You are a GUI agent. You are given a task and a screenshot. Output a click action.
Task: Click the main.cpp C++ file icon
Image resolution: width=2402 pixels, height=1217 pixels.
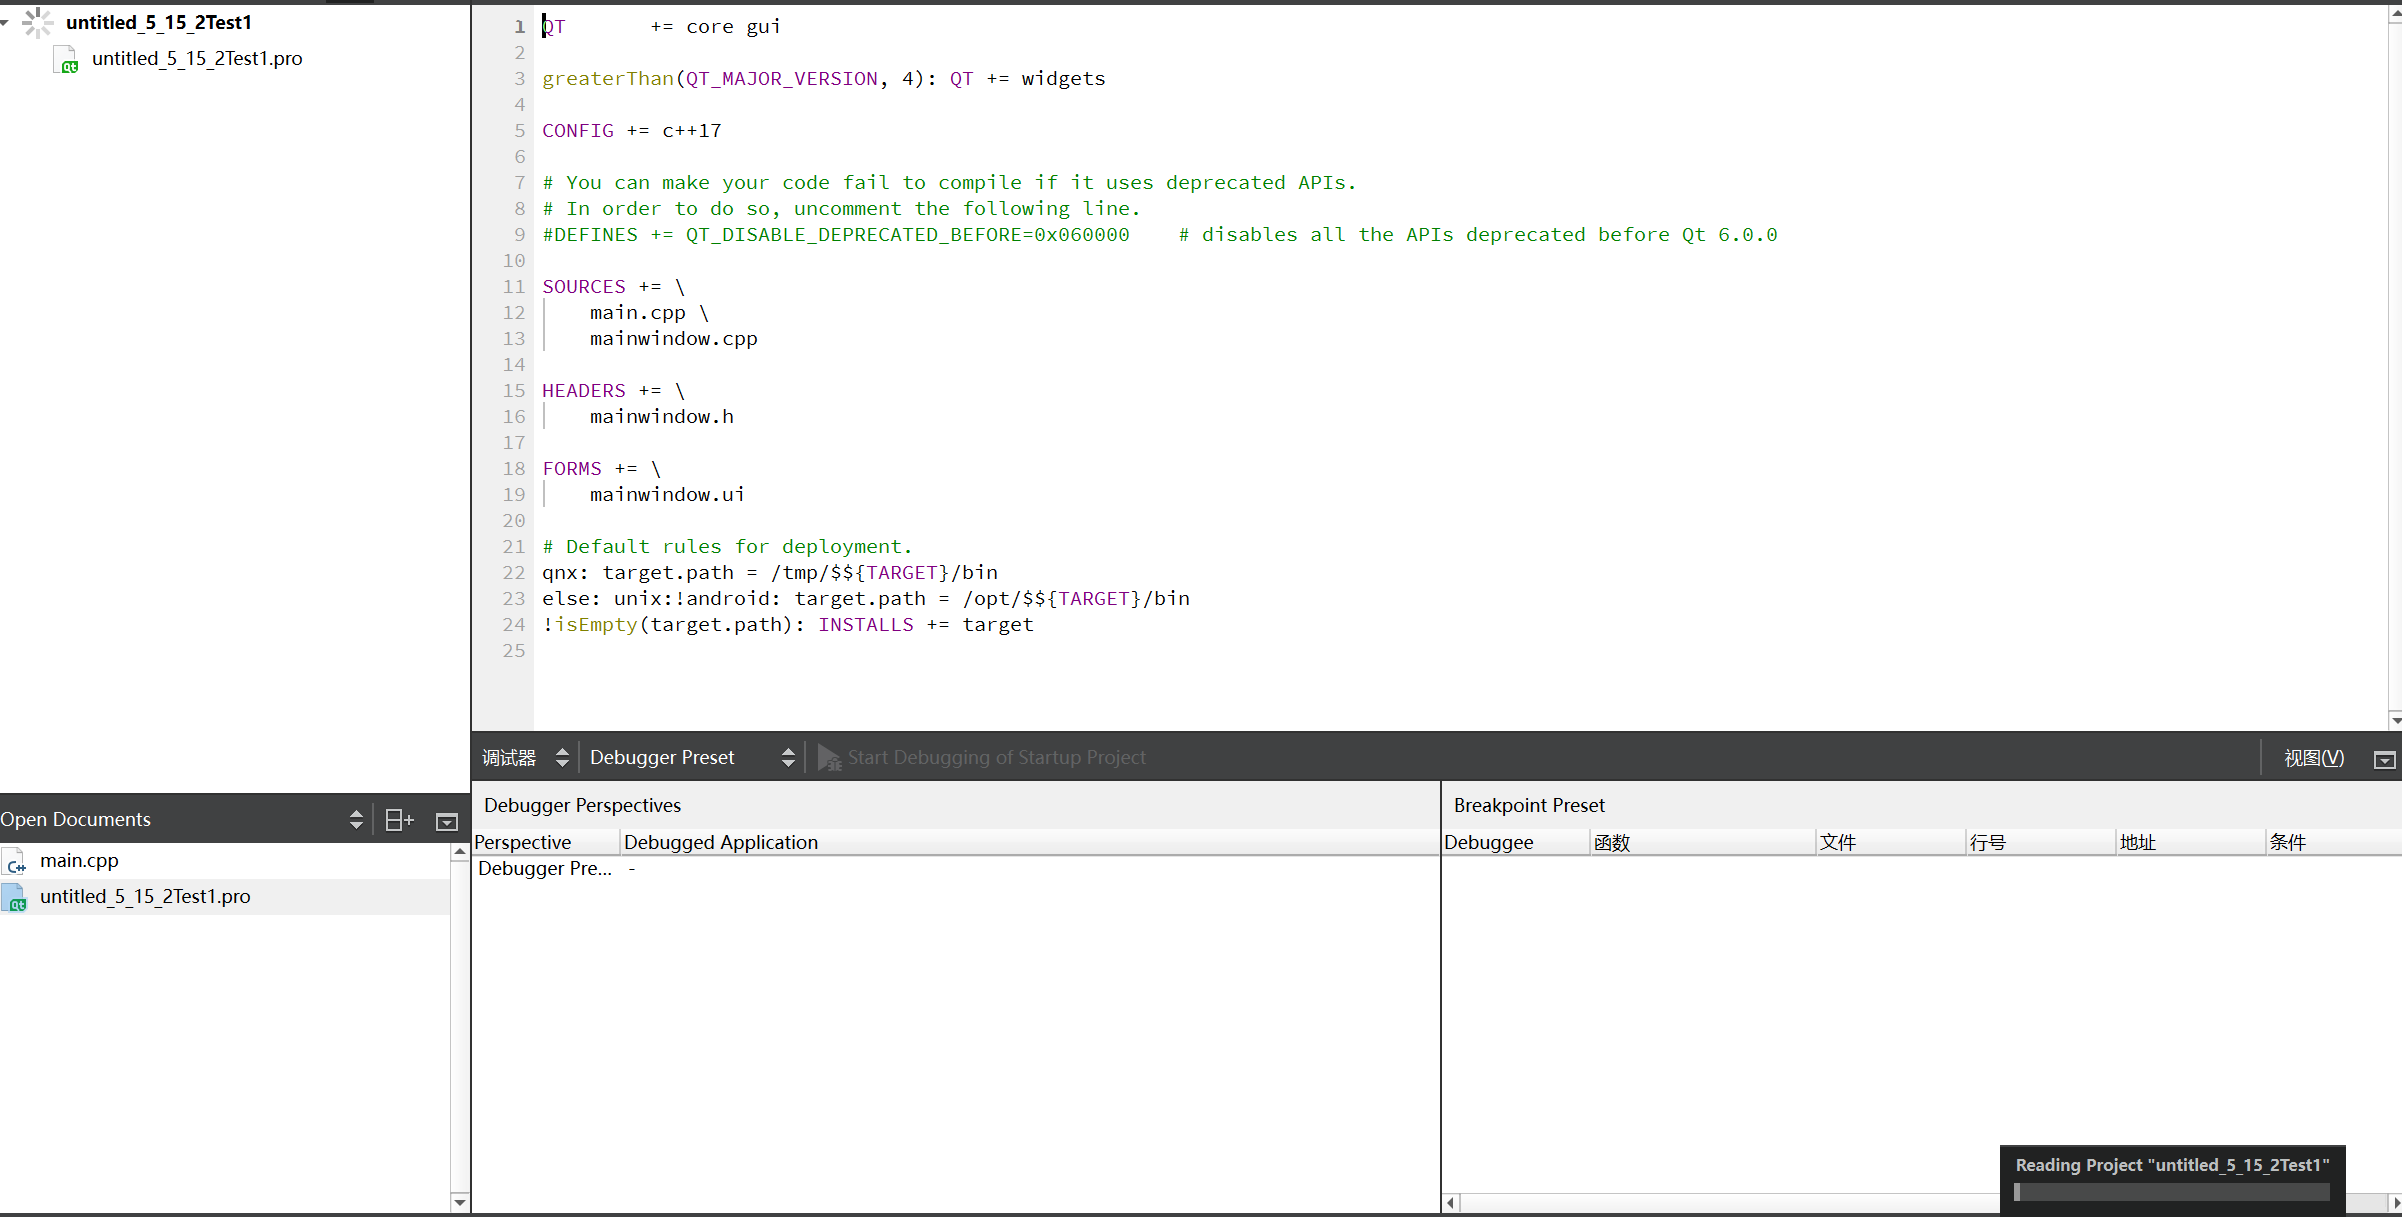tap(15, 862)
